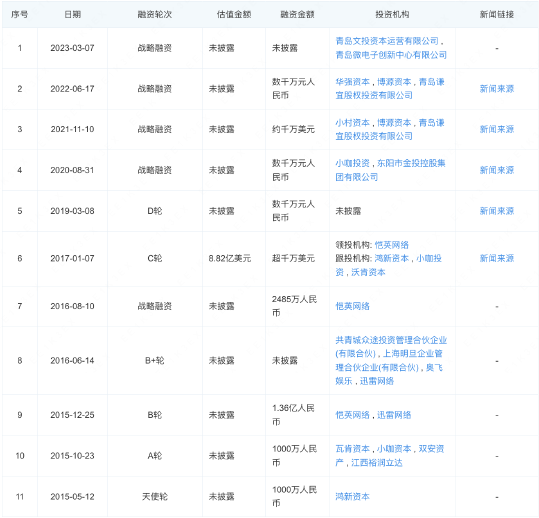Open 迅雷网络 in the B轮 row

point(394,415)
